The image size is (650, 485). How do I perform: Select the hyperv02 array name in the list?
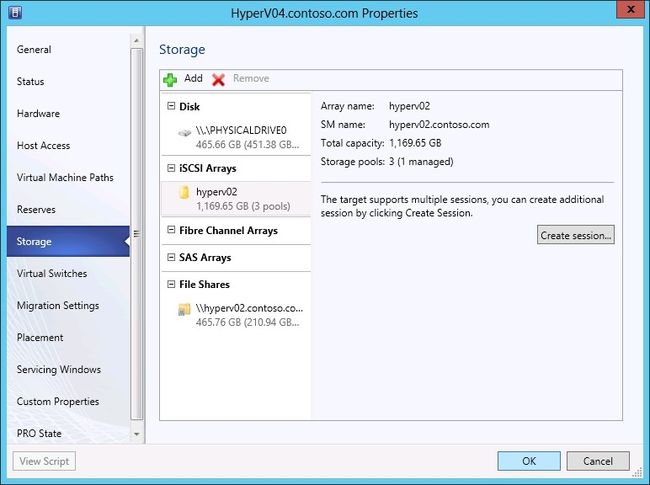pyautogui.click(x=216, y=192)
